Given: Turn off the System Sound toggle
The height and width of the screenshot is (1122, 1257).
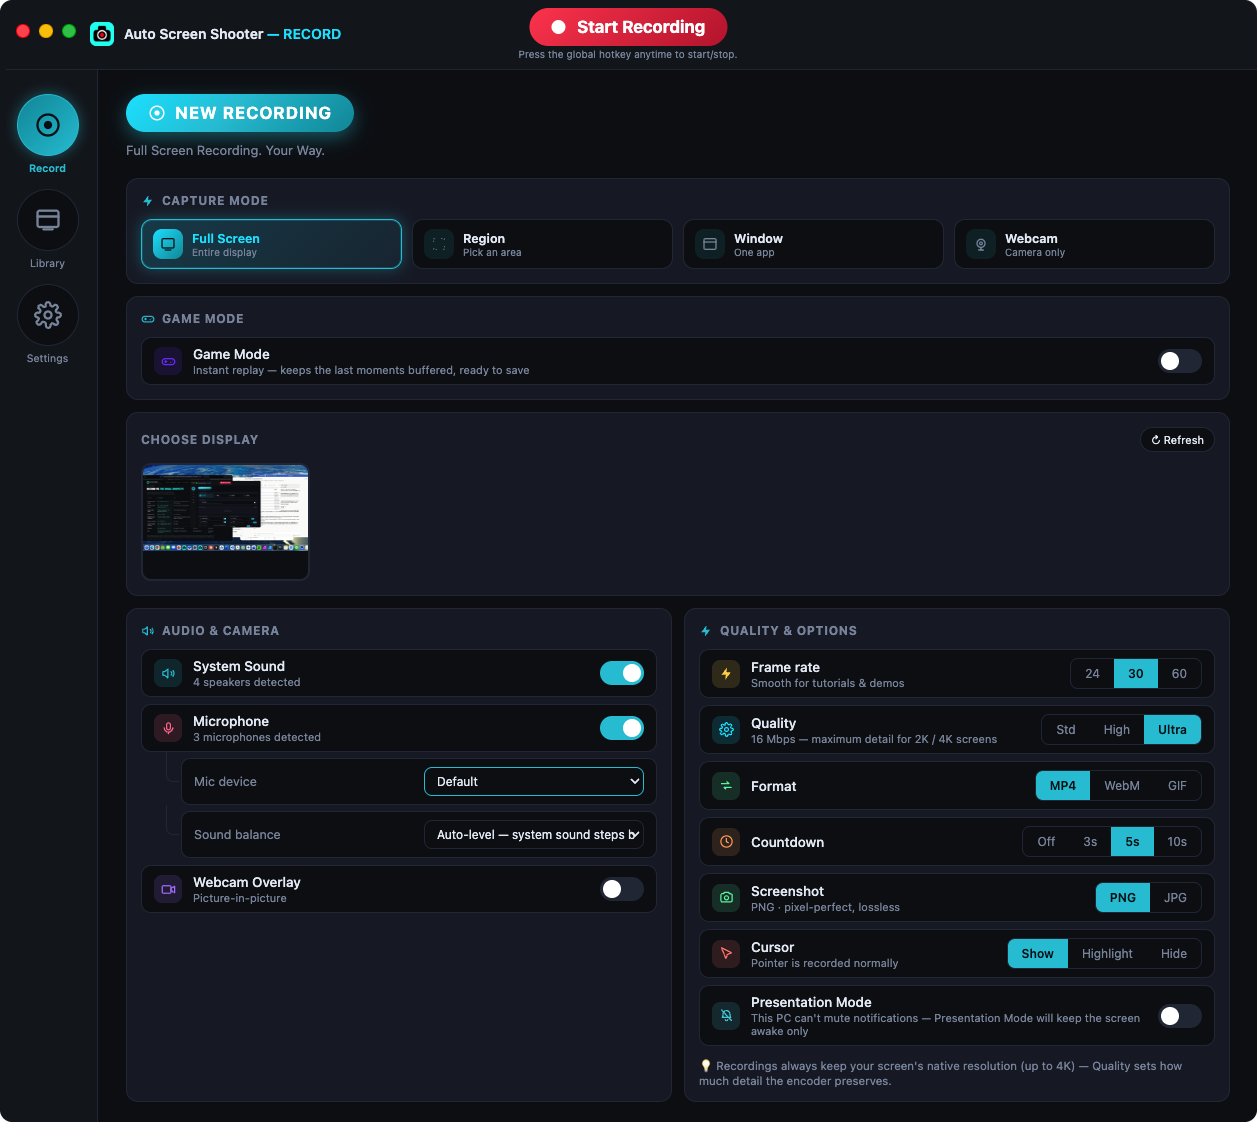Looking at the screenshot, I should pos(622,673).
